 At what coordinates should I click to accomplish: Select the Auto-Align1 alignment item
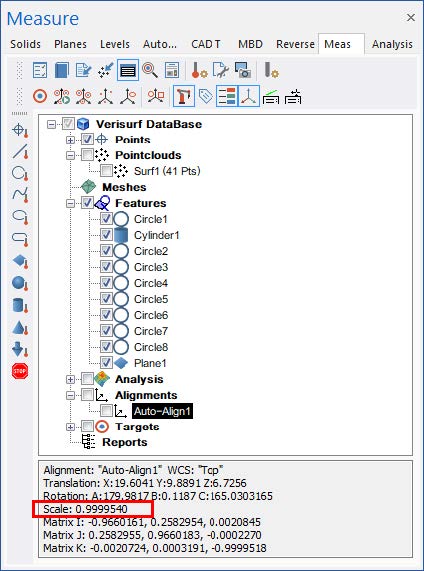point(162,411)
